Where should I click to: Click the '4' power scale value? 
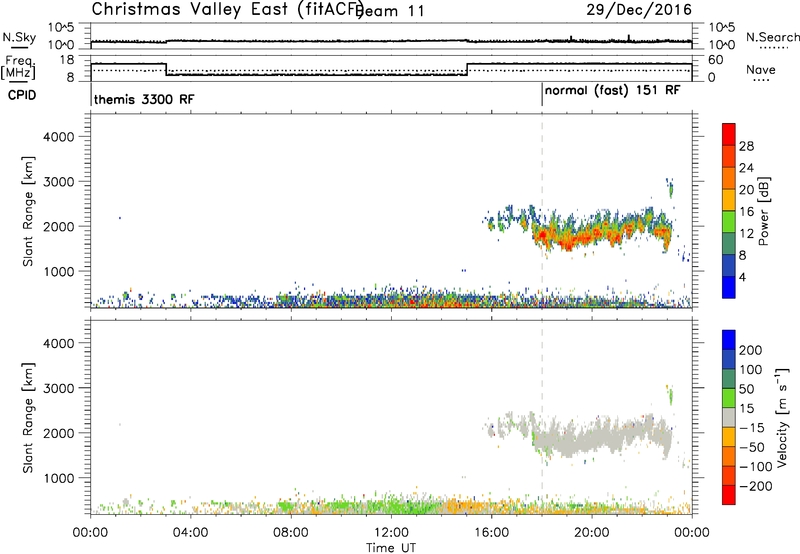click(742, 277)
